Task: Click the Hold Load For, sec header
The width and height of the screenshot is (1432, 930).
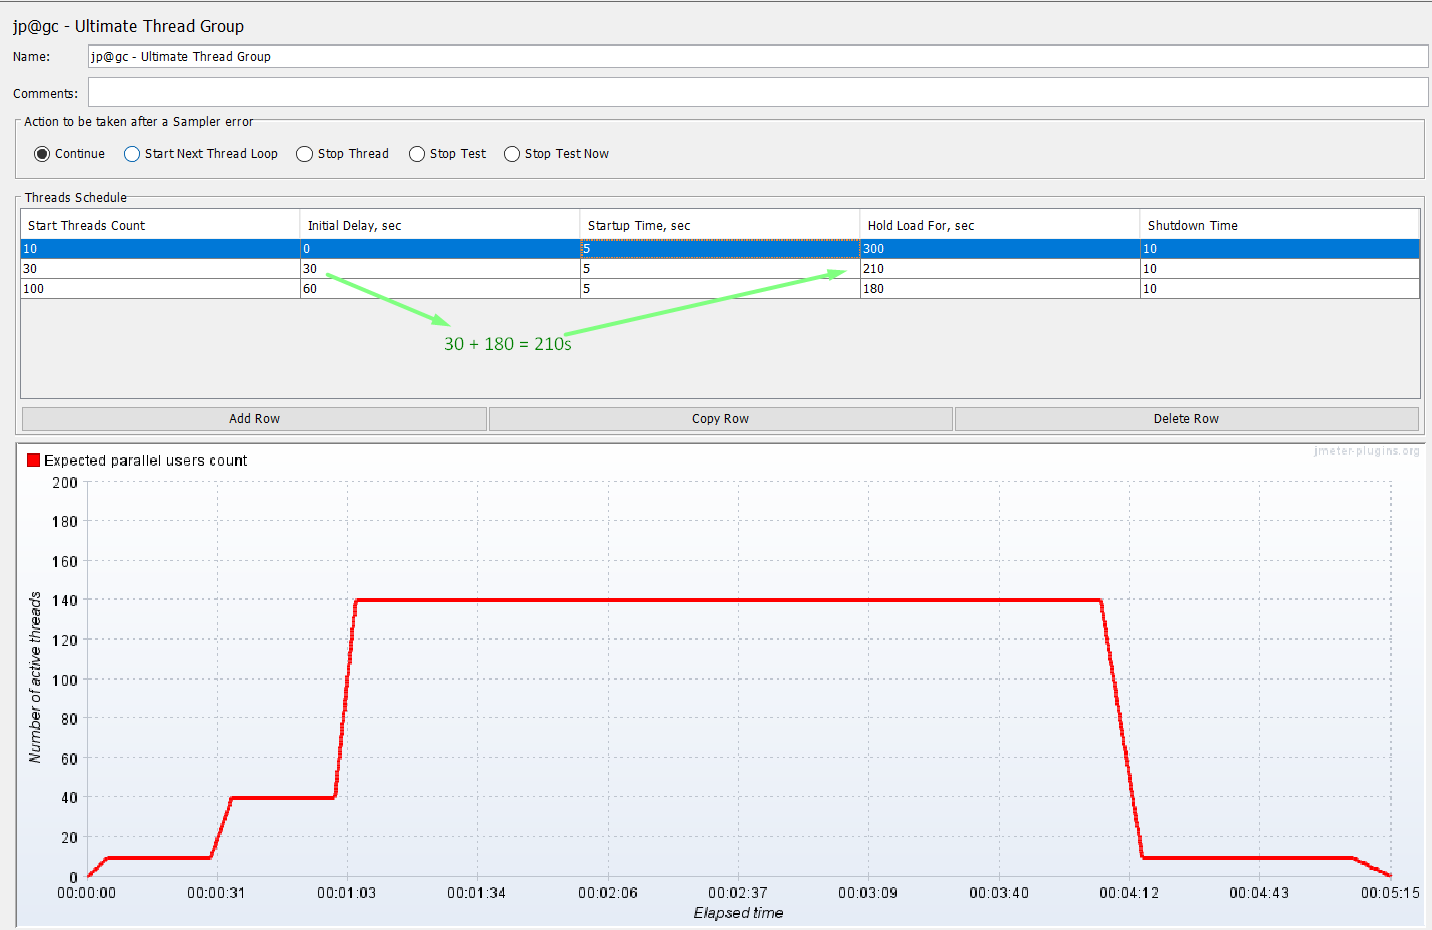Action: [x=1000, y=225]
